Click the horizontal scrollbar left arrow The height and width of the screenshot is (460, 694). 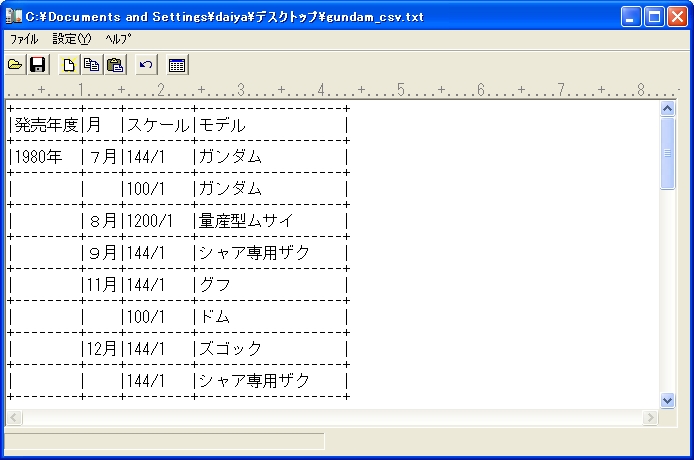point(14,417)
